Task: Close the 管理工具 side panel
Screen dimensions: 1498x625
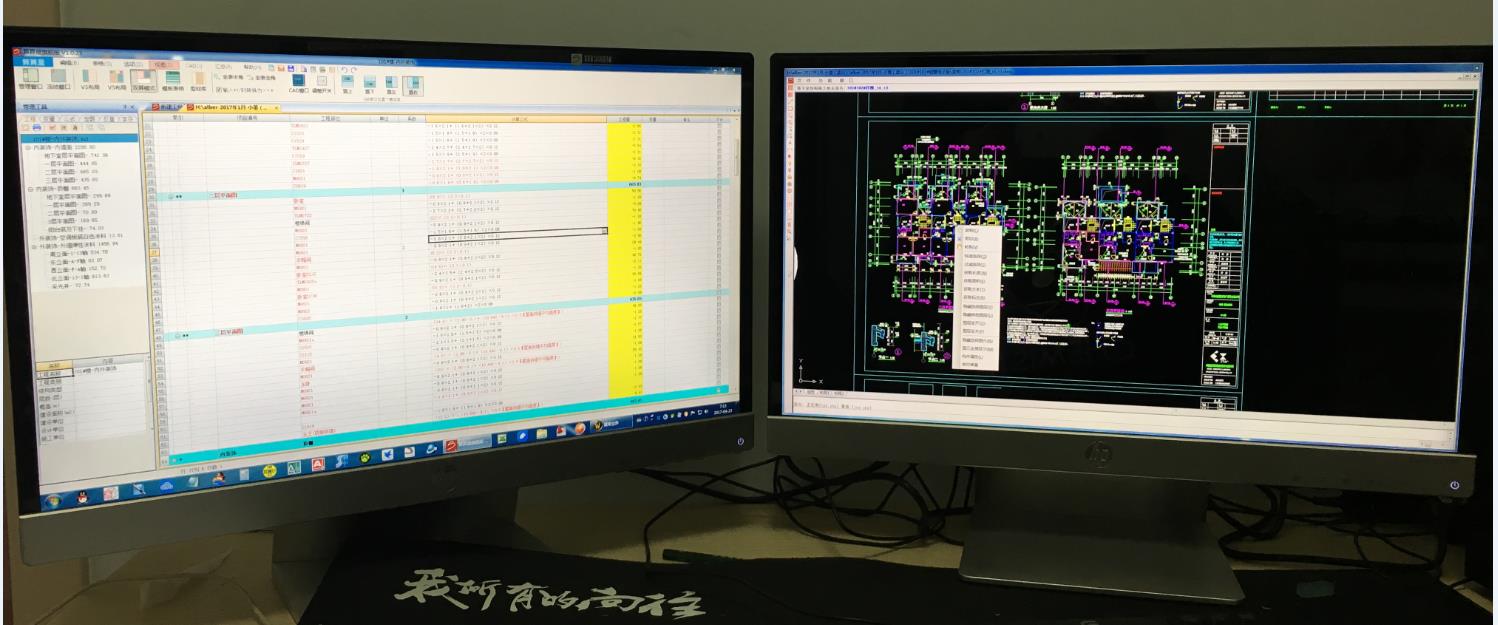Action: click(132, 106)
